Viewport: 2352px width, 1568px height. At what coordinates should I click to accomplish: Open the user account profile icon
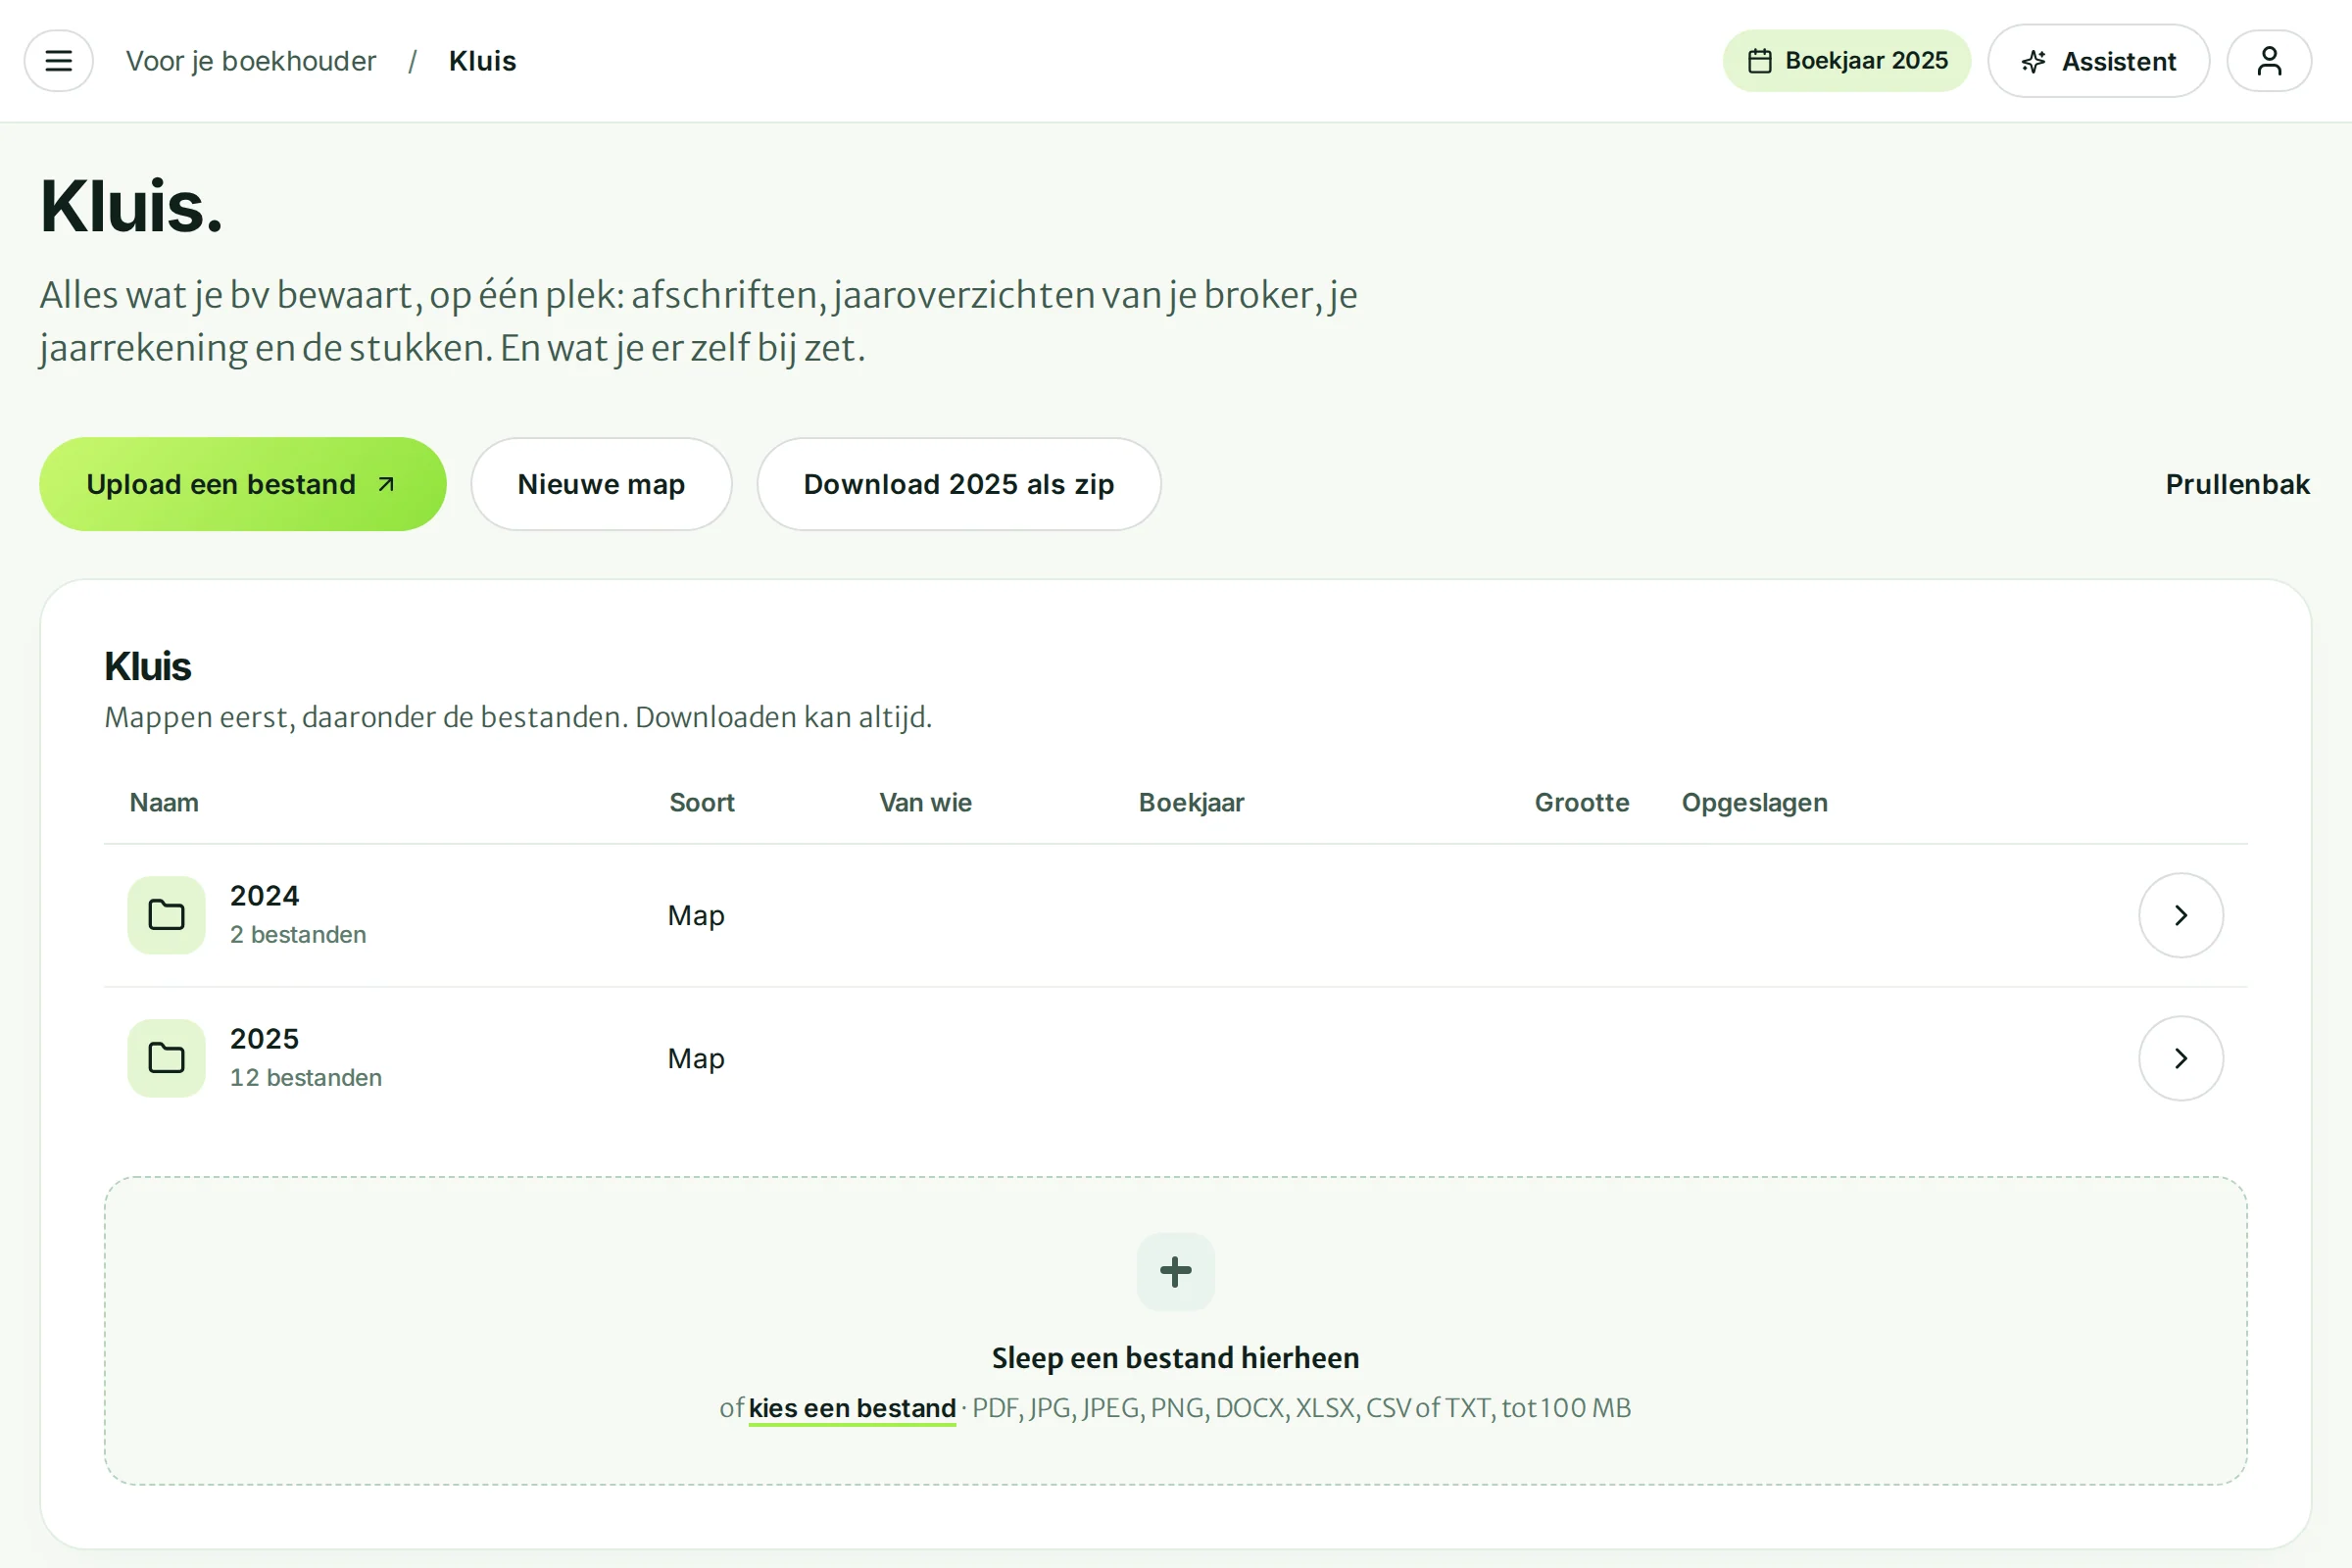pyautogui.click(x=2269, y=61)
